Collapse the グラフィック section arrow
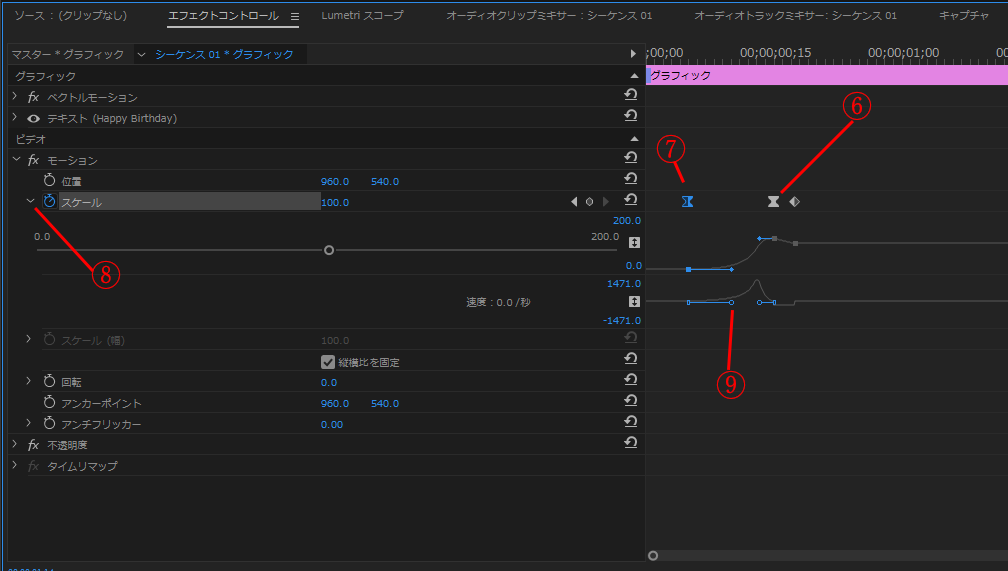The image size is (1008, 571). click(x=634, y=76)
